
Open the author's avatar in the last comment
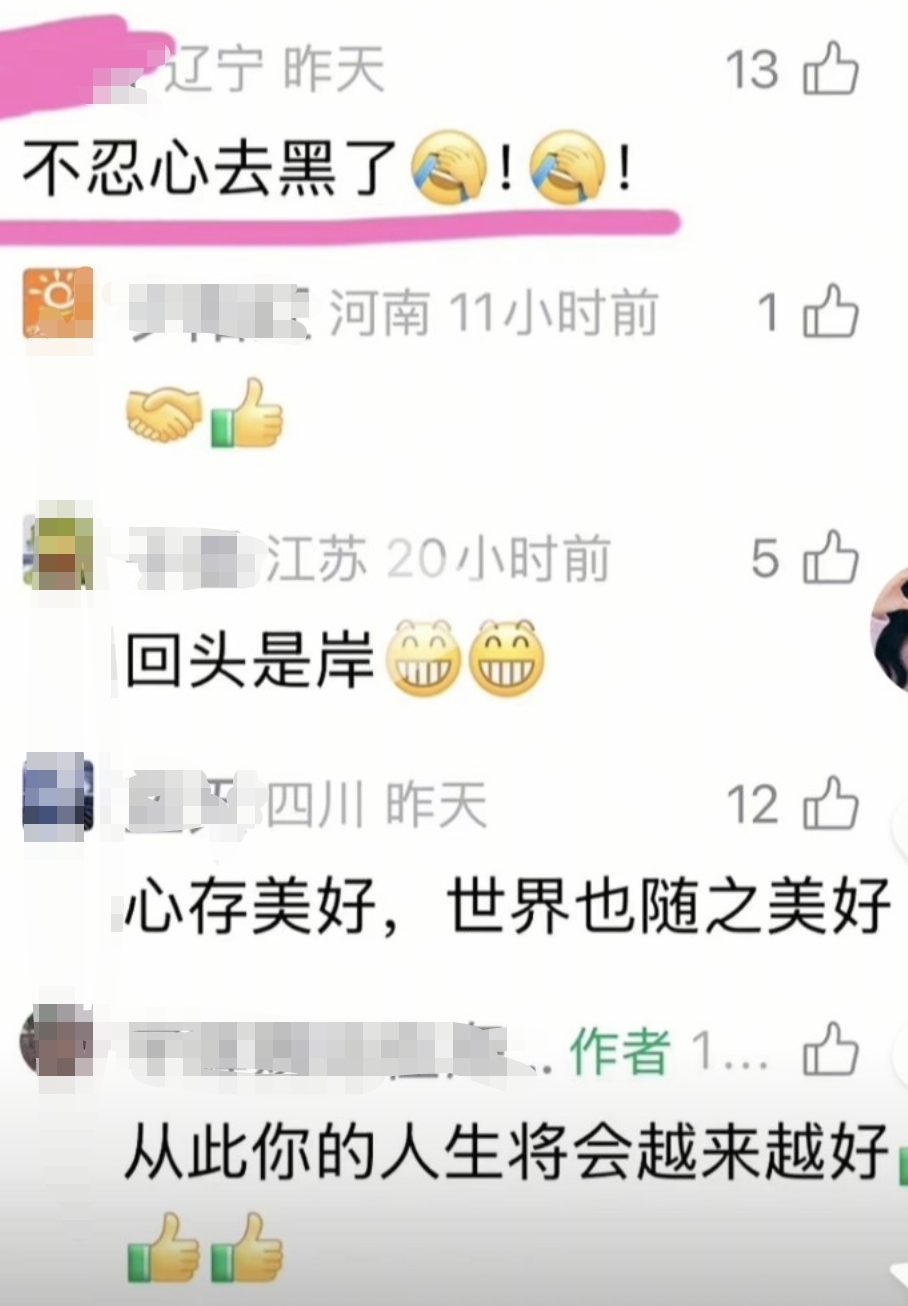pos(56,1040)
